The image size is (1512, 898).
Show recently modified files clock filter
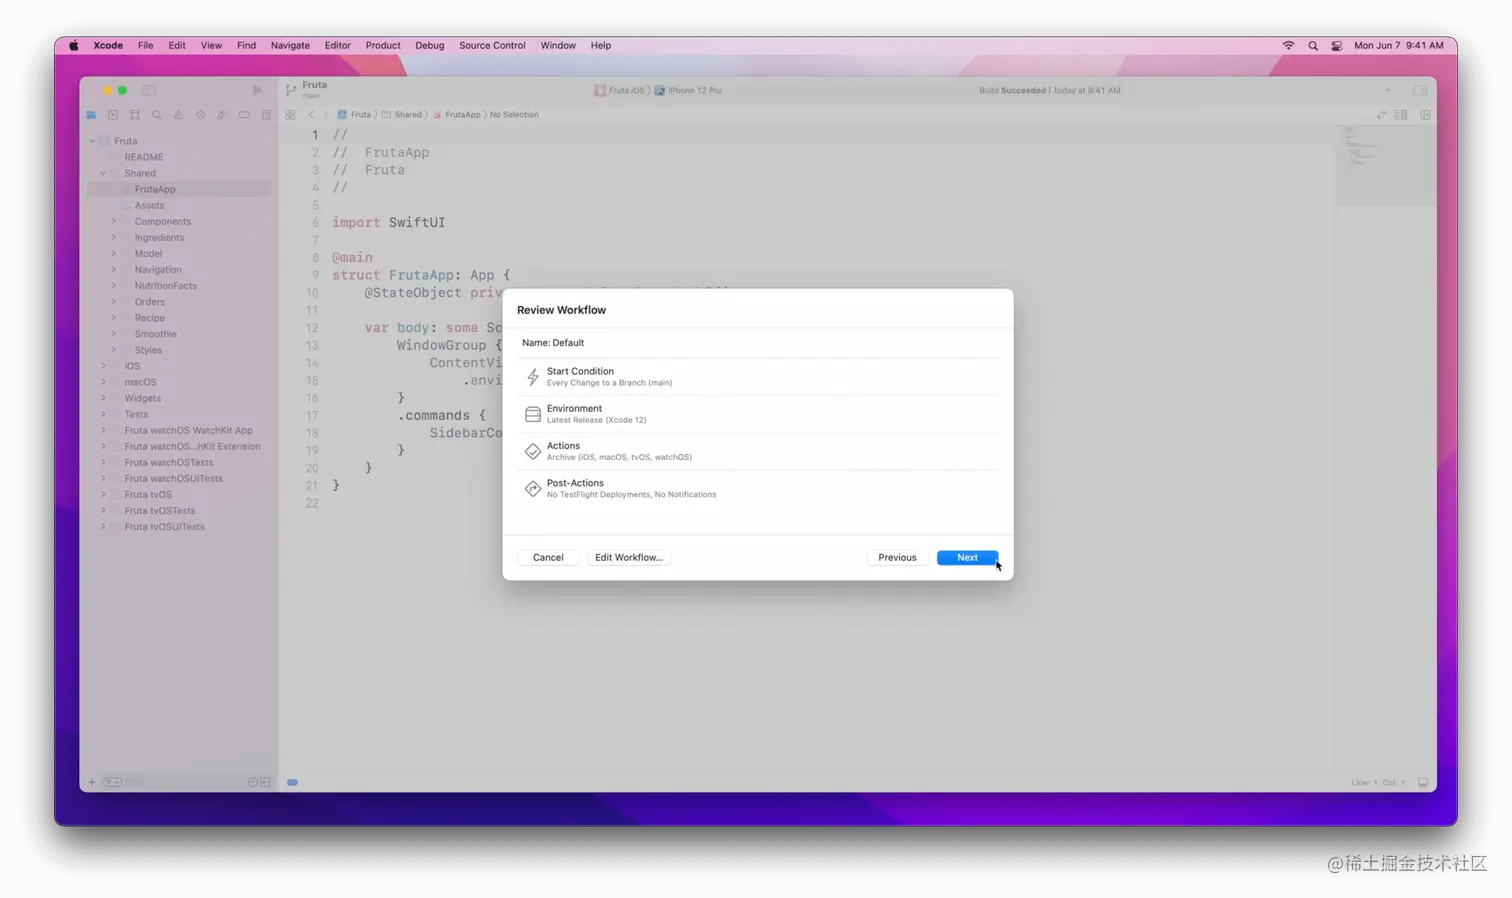[253, 782]
